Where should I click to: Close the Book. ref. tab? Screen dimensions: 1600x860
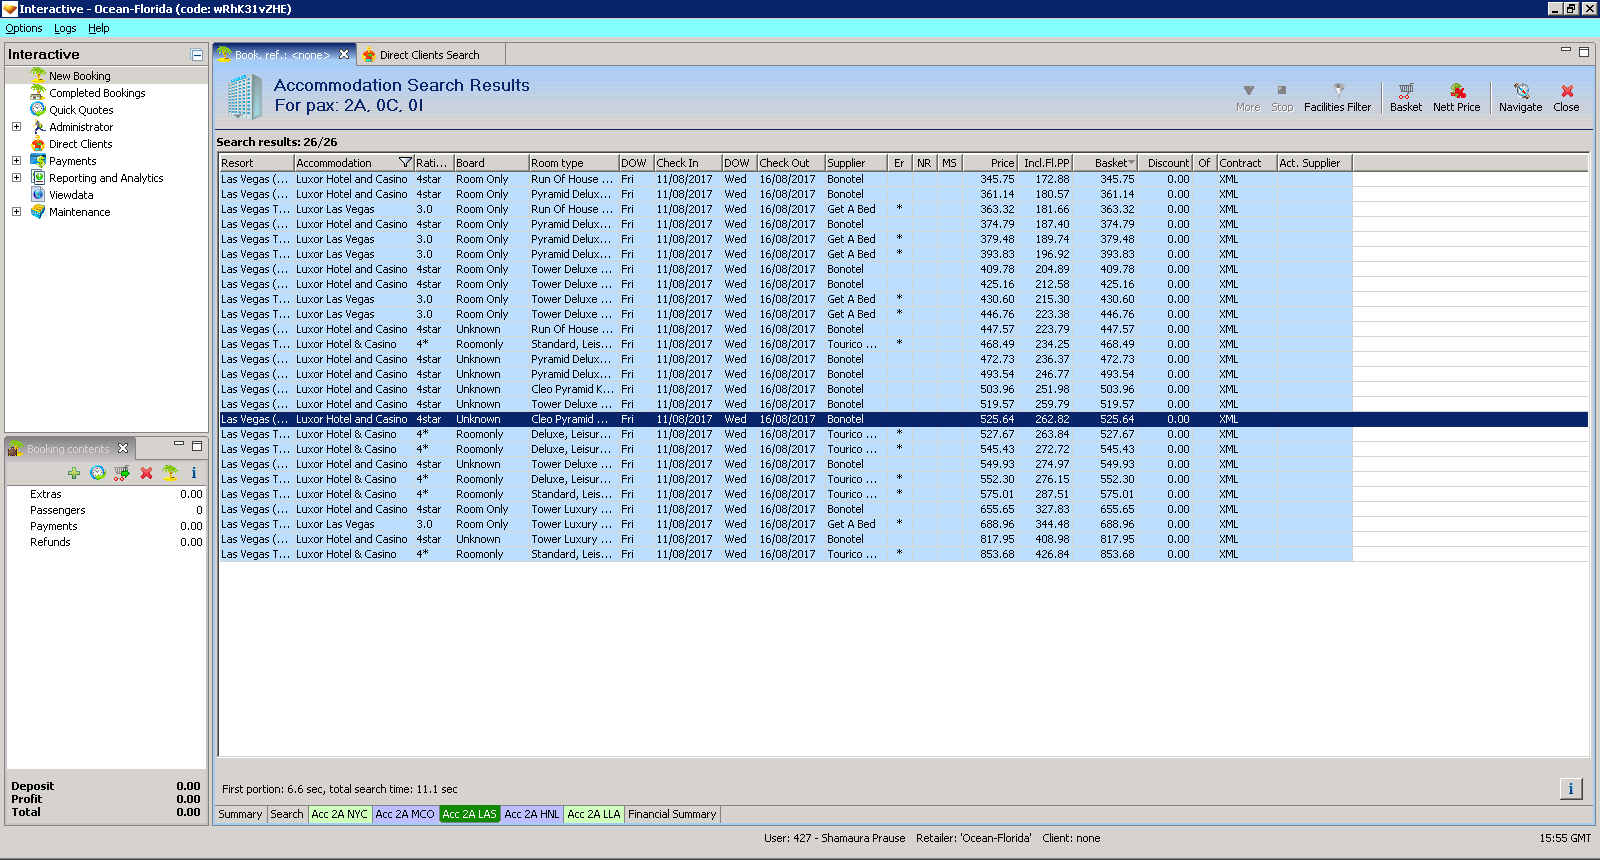(344, 55)
